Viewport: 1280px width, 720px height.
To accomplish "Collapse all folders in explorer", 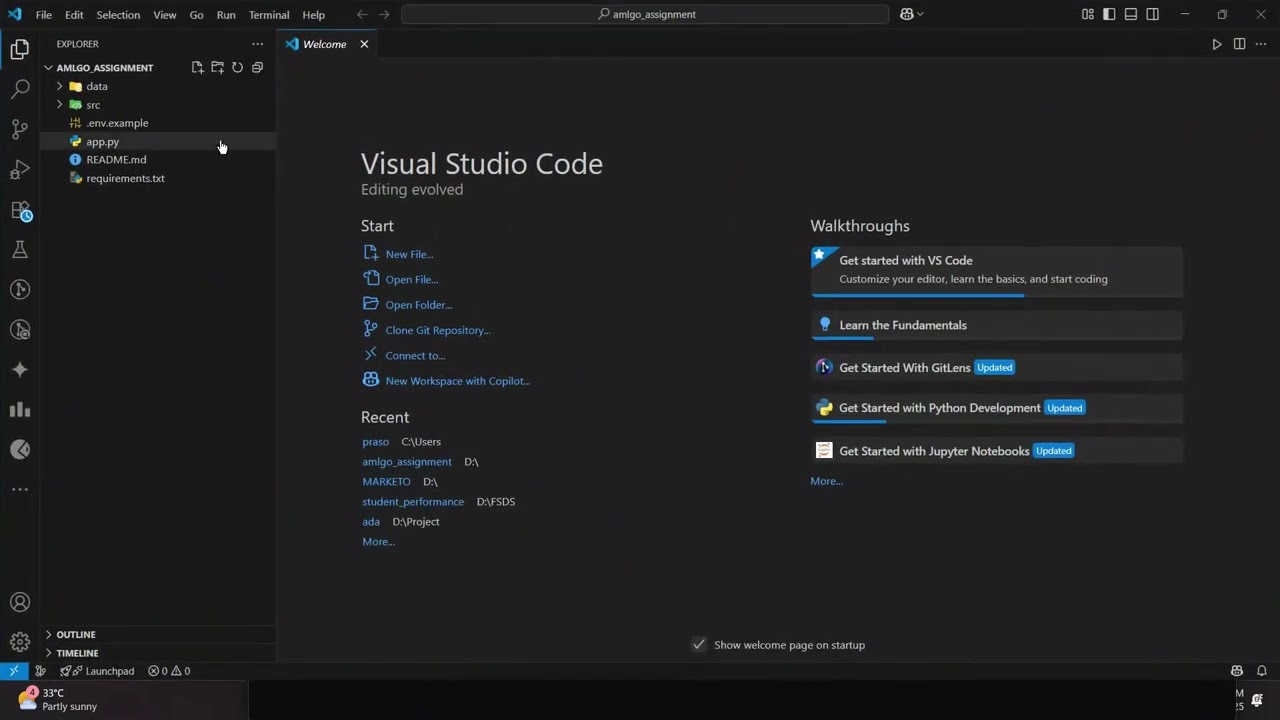I will pyautogui.click(x=257, y=67).
